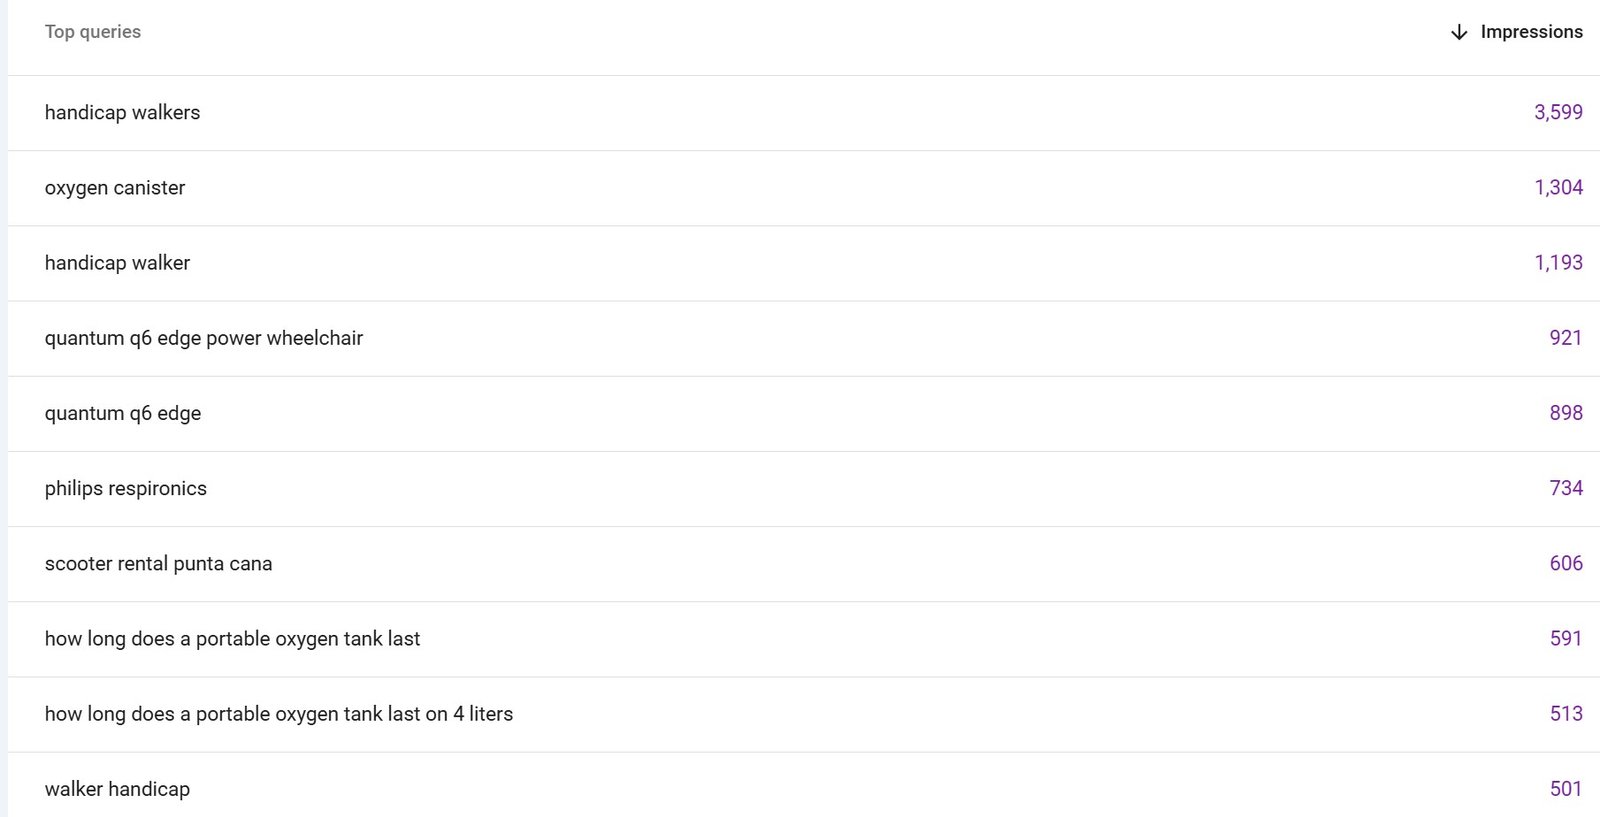The width and height of the screenshot is (1600, 817).
Task: Open the 'philips respironics' query
Action: [126, 488]
